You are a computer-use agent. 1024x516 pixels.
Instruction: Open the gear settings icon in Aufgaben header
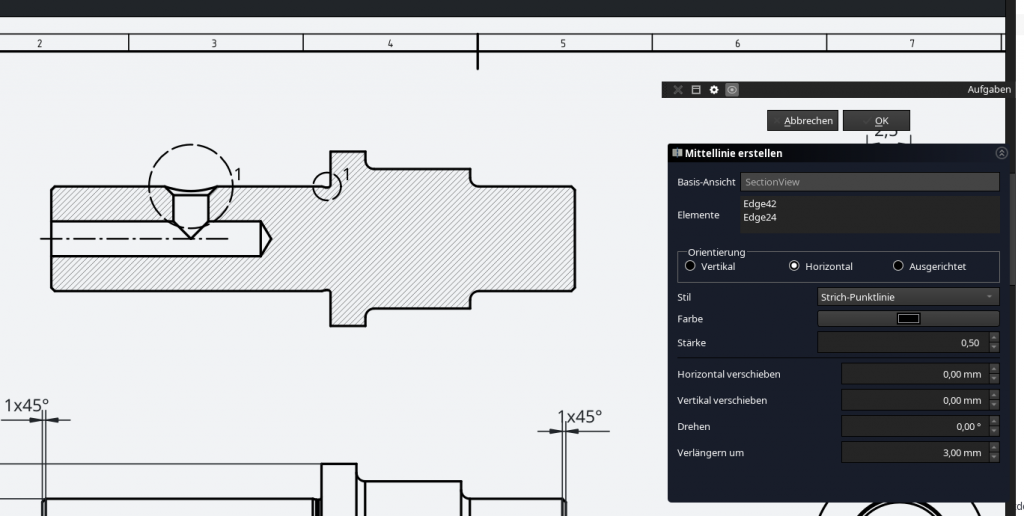714,90
